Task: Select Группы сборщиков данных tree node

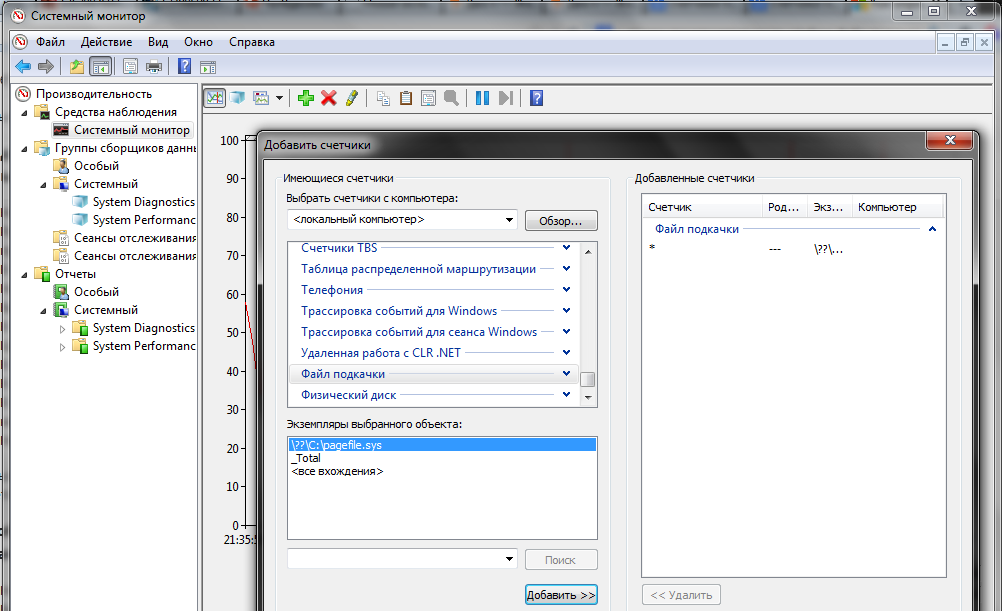Action: pos(125,148)
